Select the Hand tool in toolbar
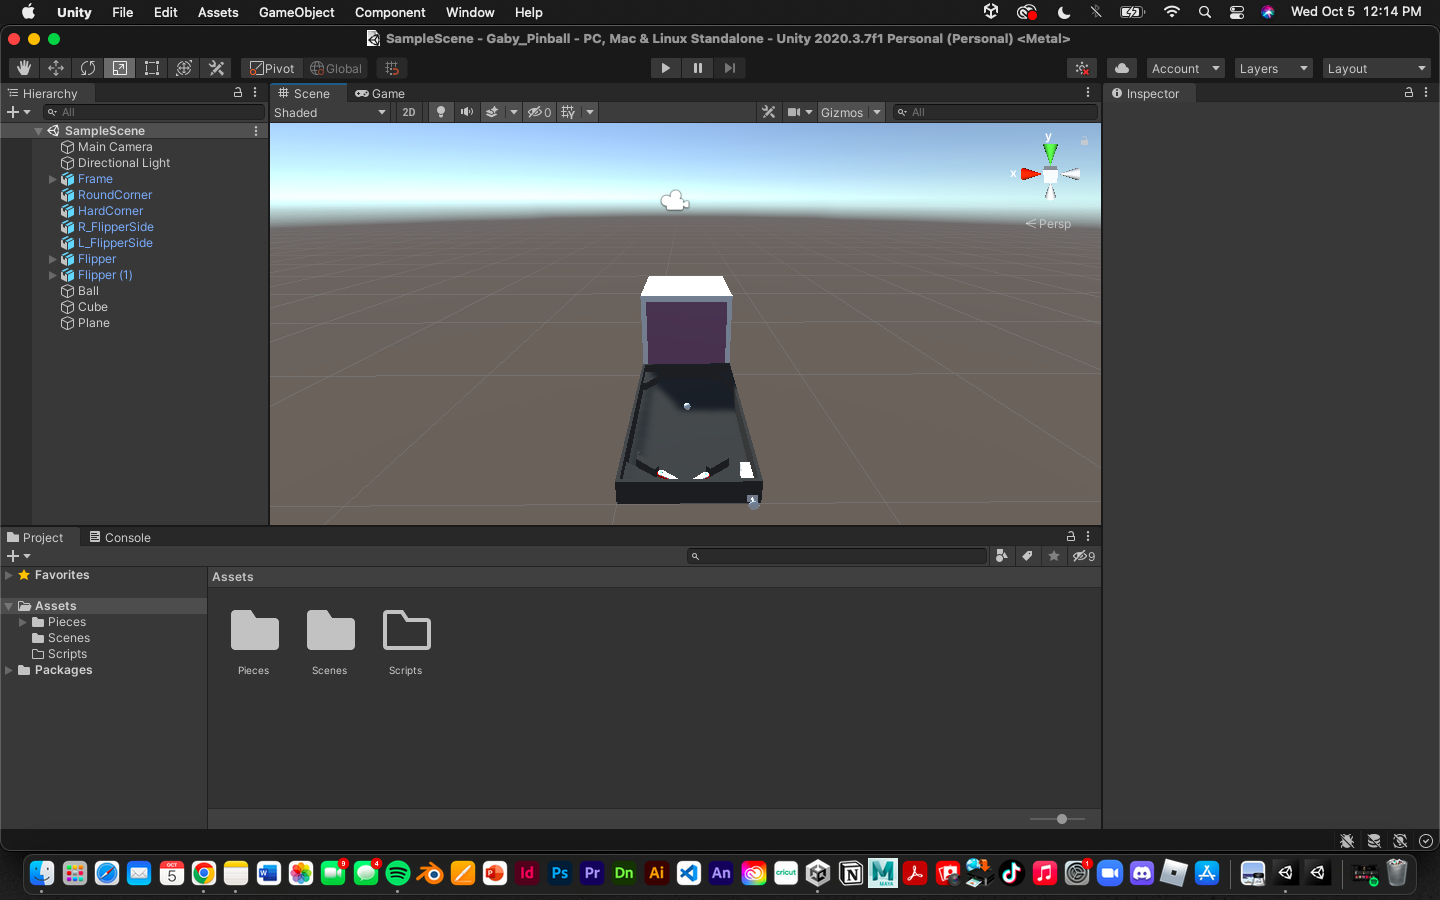Viewport: 1440px width, 900px height. tap(24, 68)
